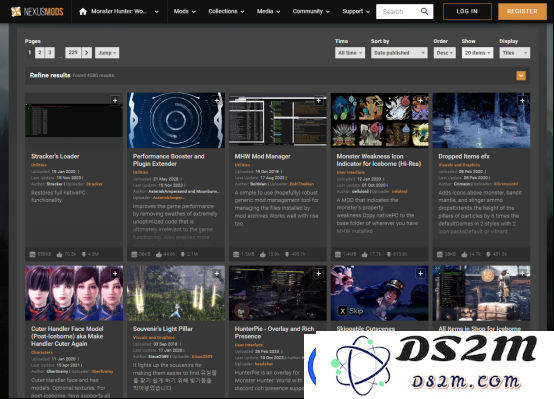Open the Order Desc dropdown
Screen dimensions: 554x399
(444, 53)
